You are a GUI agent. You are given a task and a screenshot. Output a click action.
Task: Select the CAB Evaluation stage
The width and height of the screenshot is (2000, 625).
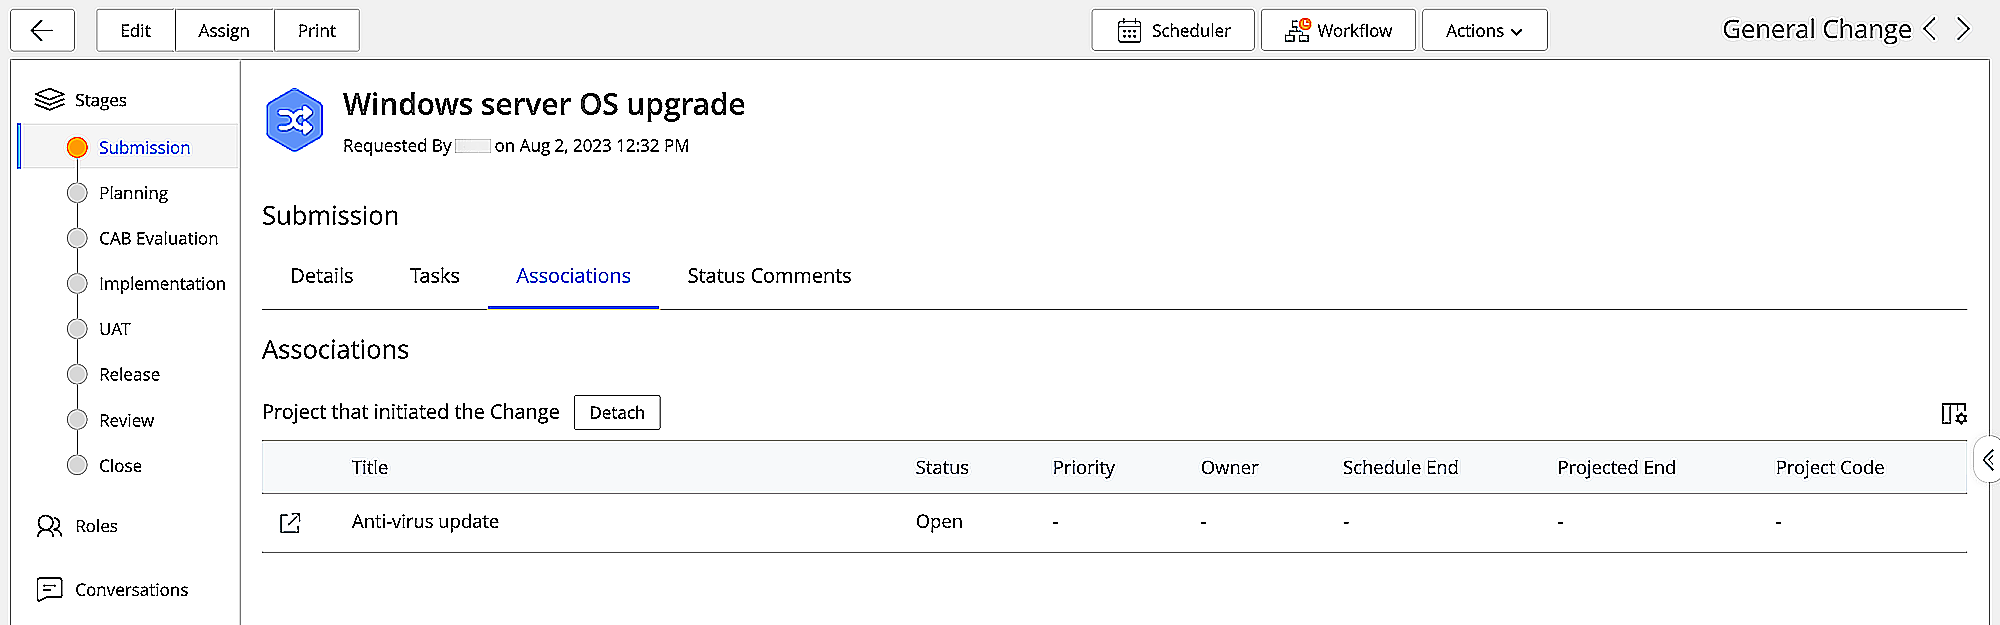pos(157,239)
